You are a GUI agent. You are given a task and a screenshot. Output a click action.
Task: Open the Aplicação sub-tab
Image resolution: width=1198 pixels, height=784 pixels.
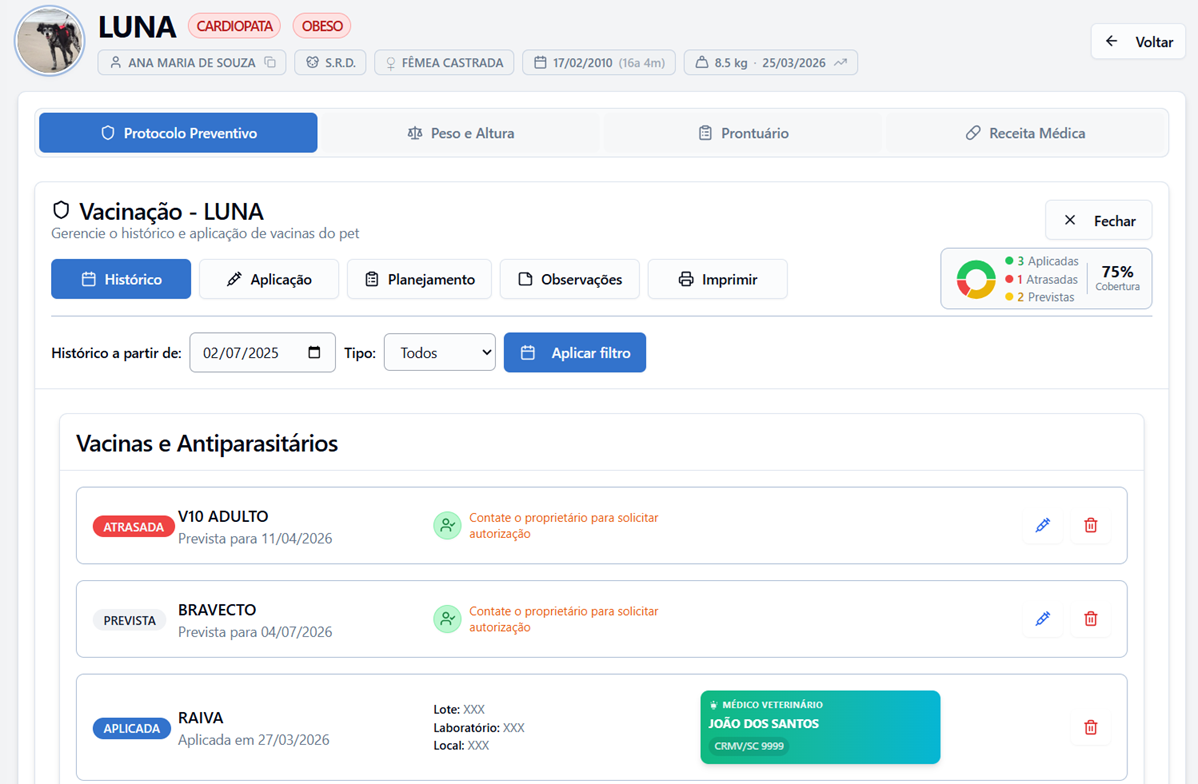click(x=269, y=279)
